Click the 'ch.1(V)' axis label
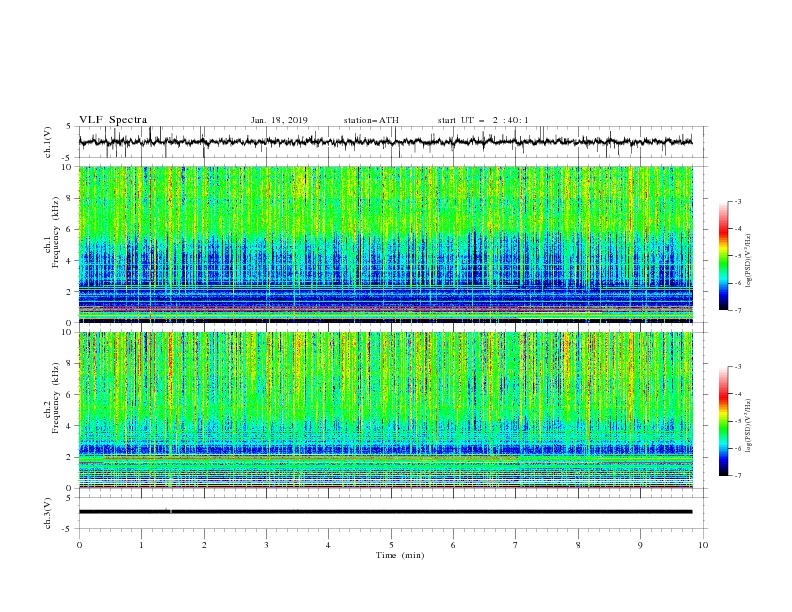The height and width of the screenshot is (612, 792). (x=48, y=142)
